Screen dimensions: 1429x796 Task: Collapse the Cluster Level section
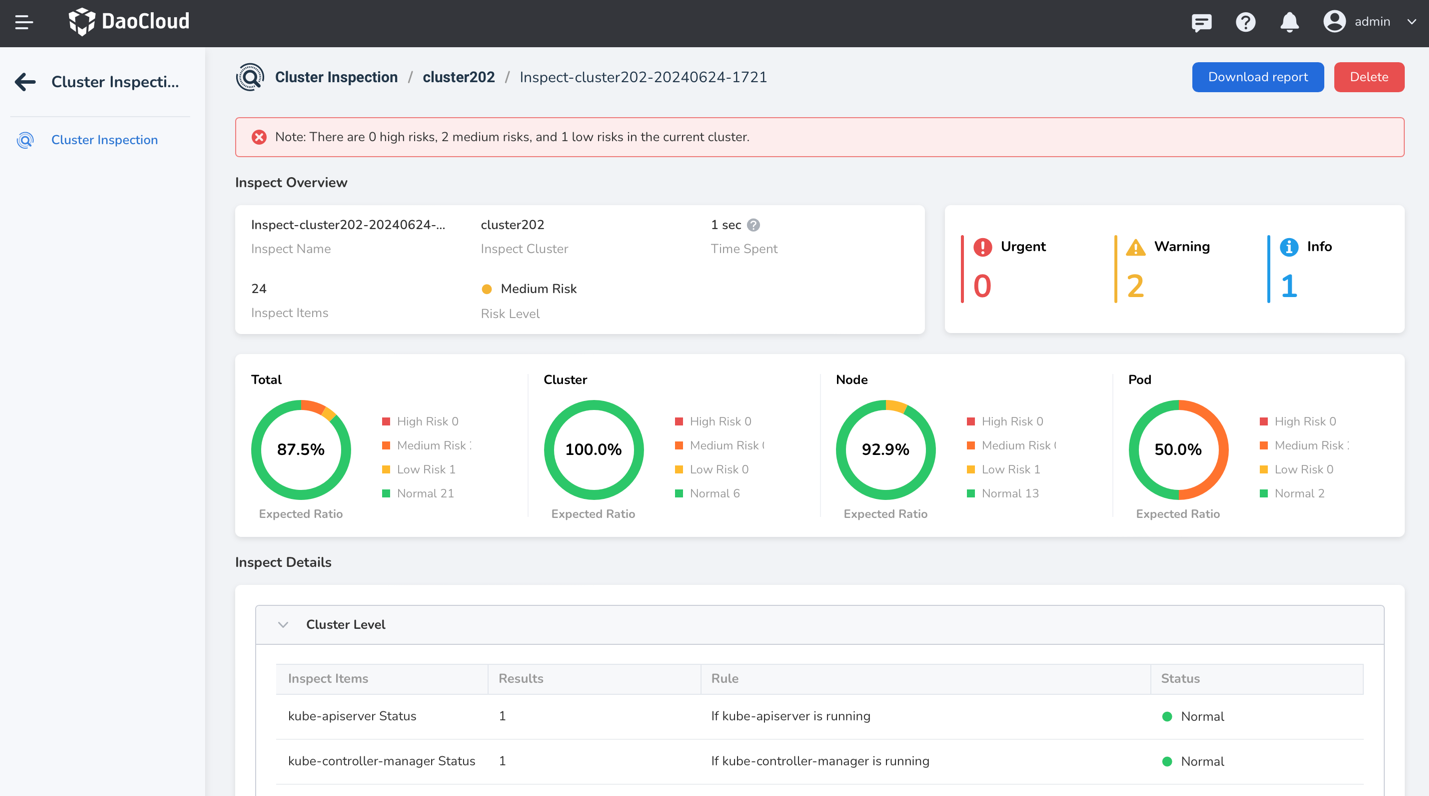(283, 625)
